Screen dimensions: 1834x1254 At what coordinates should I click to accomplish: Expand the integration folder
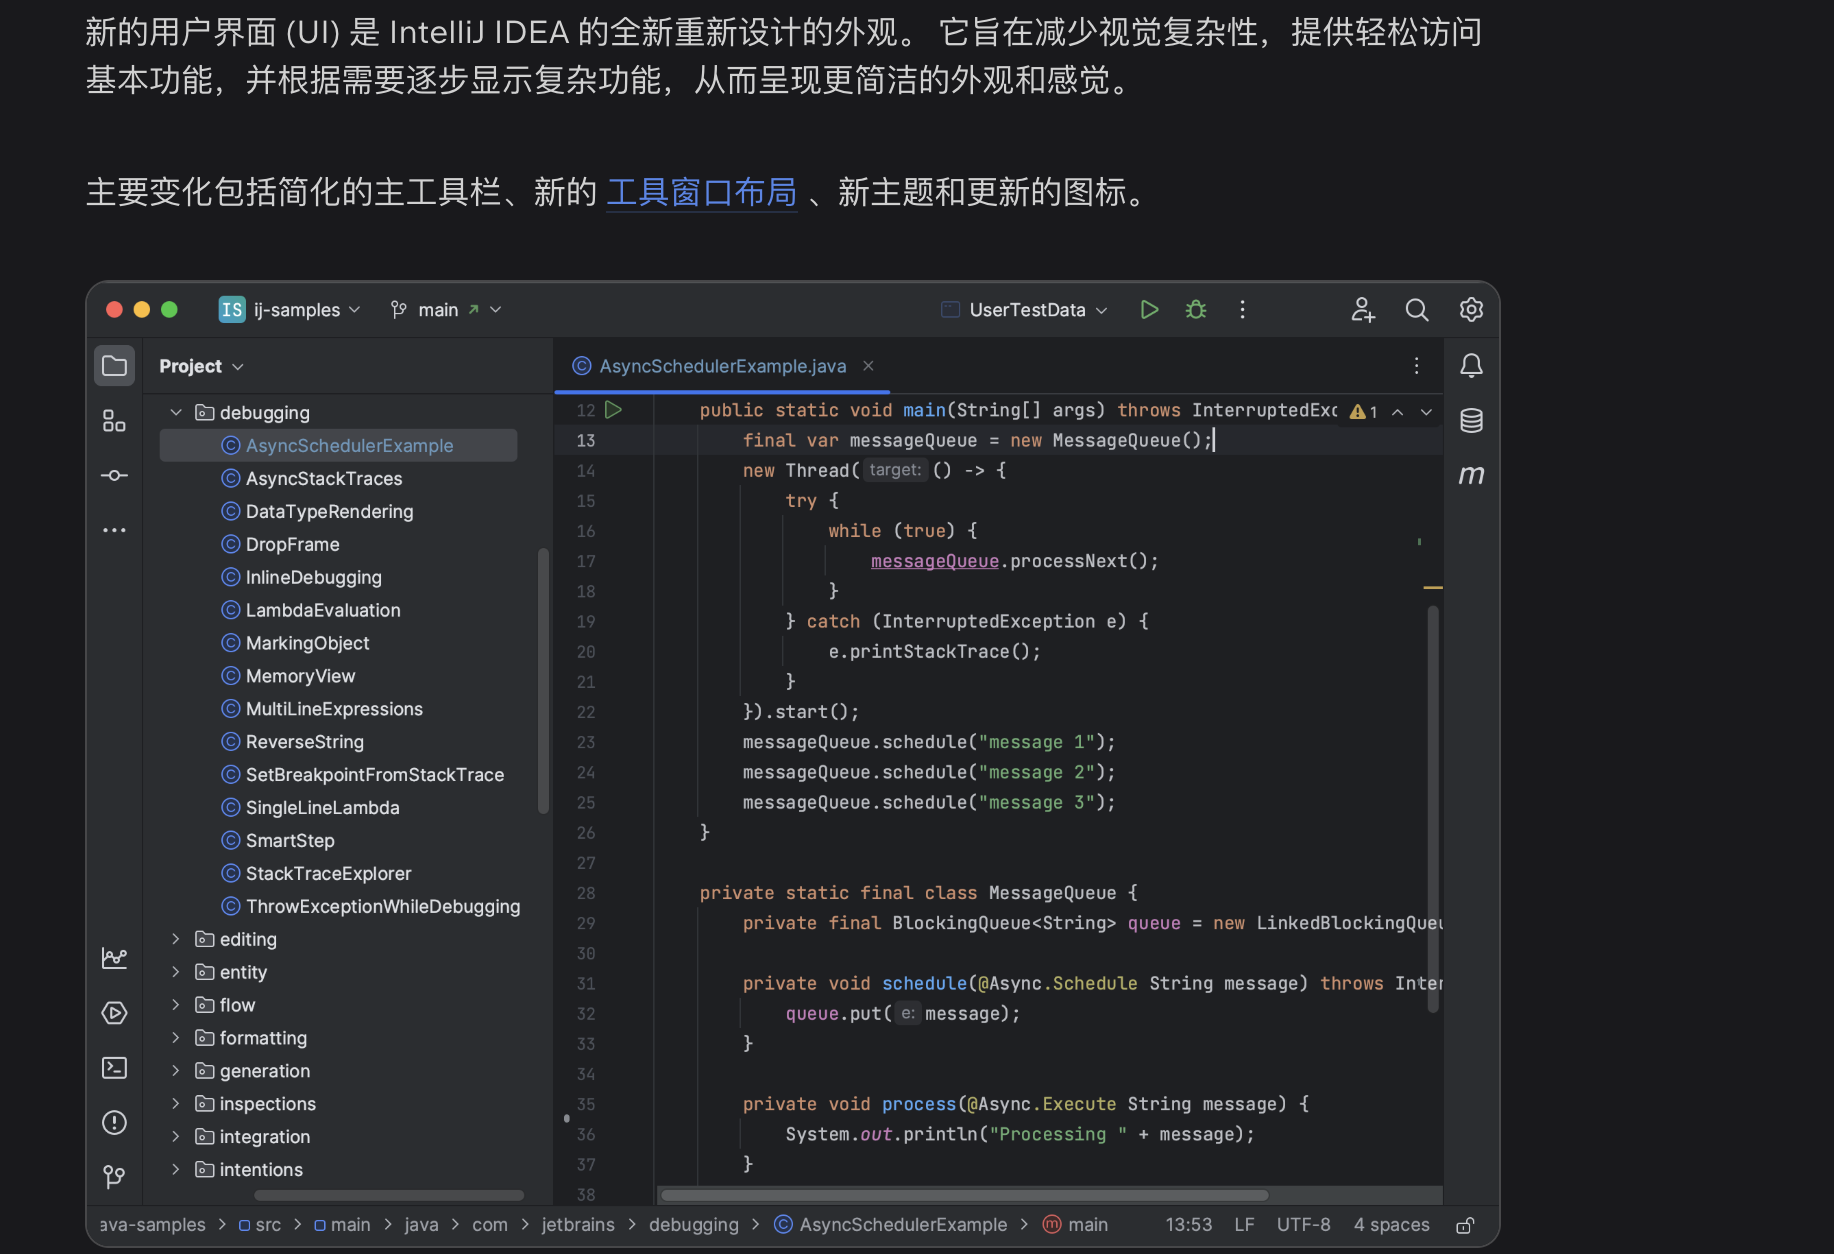(176, 1137)
